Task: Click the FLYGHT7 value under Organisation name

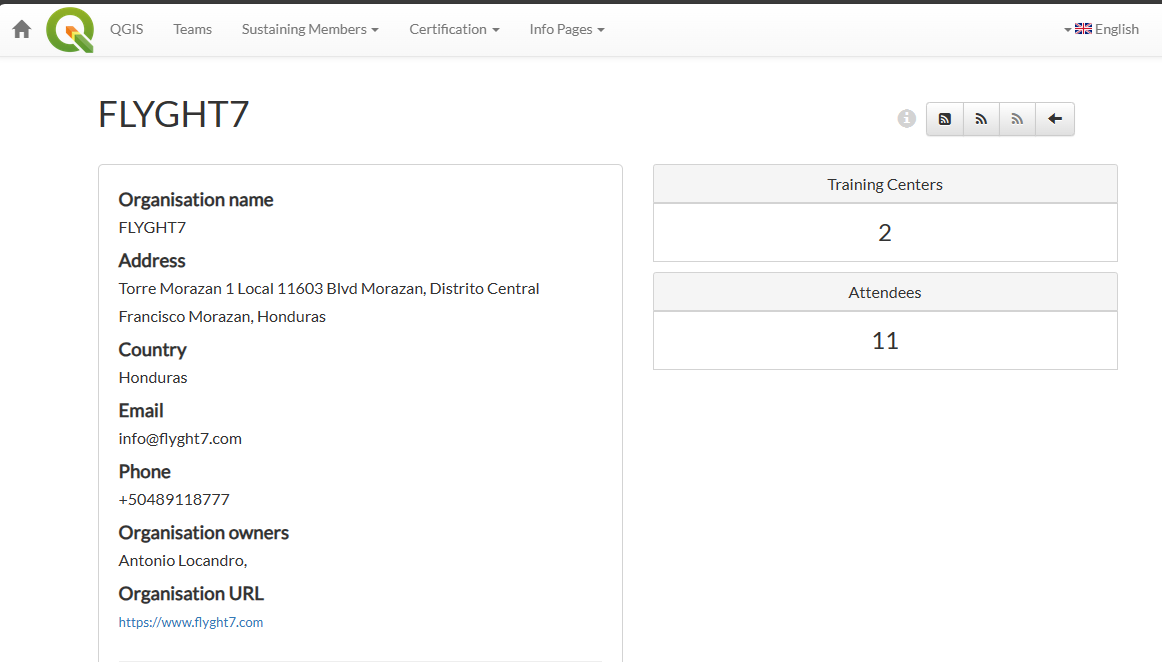Action: pos(152,228)
